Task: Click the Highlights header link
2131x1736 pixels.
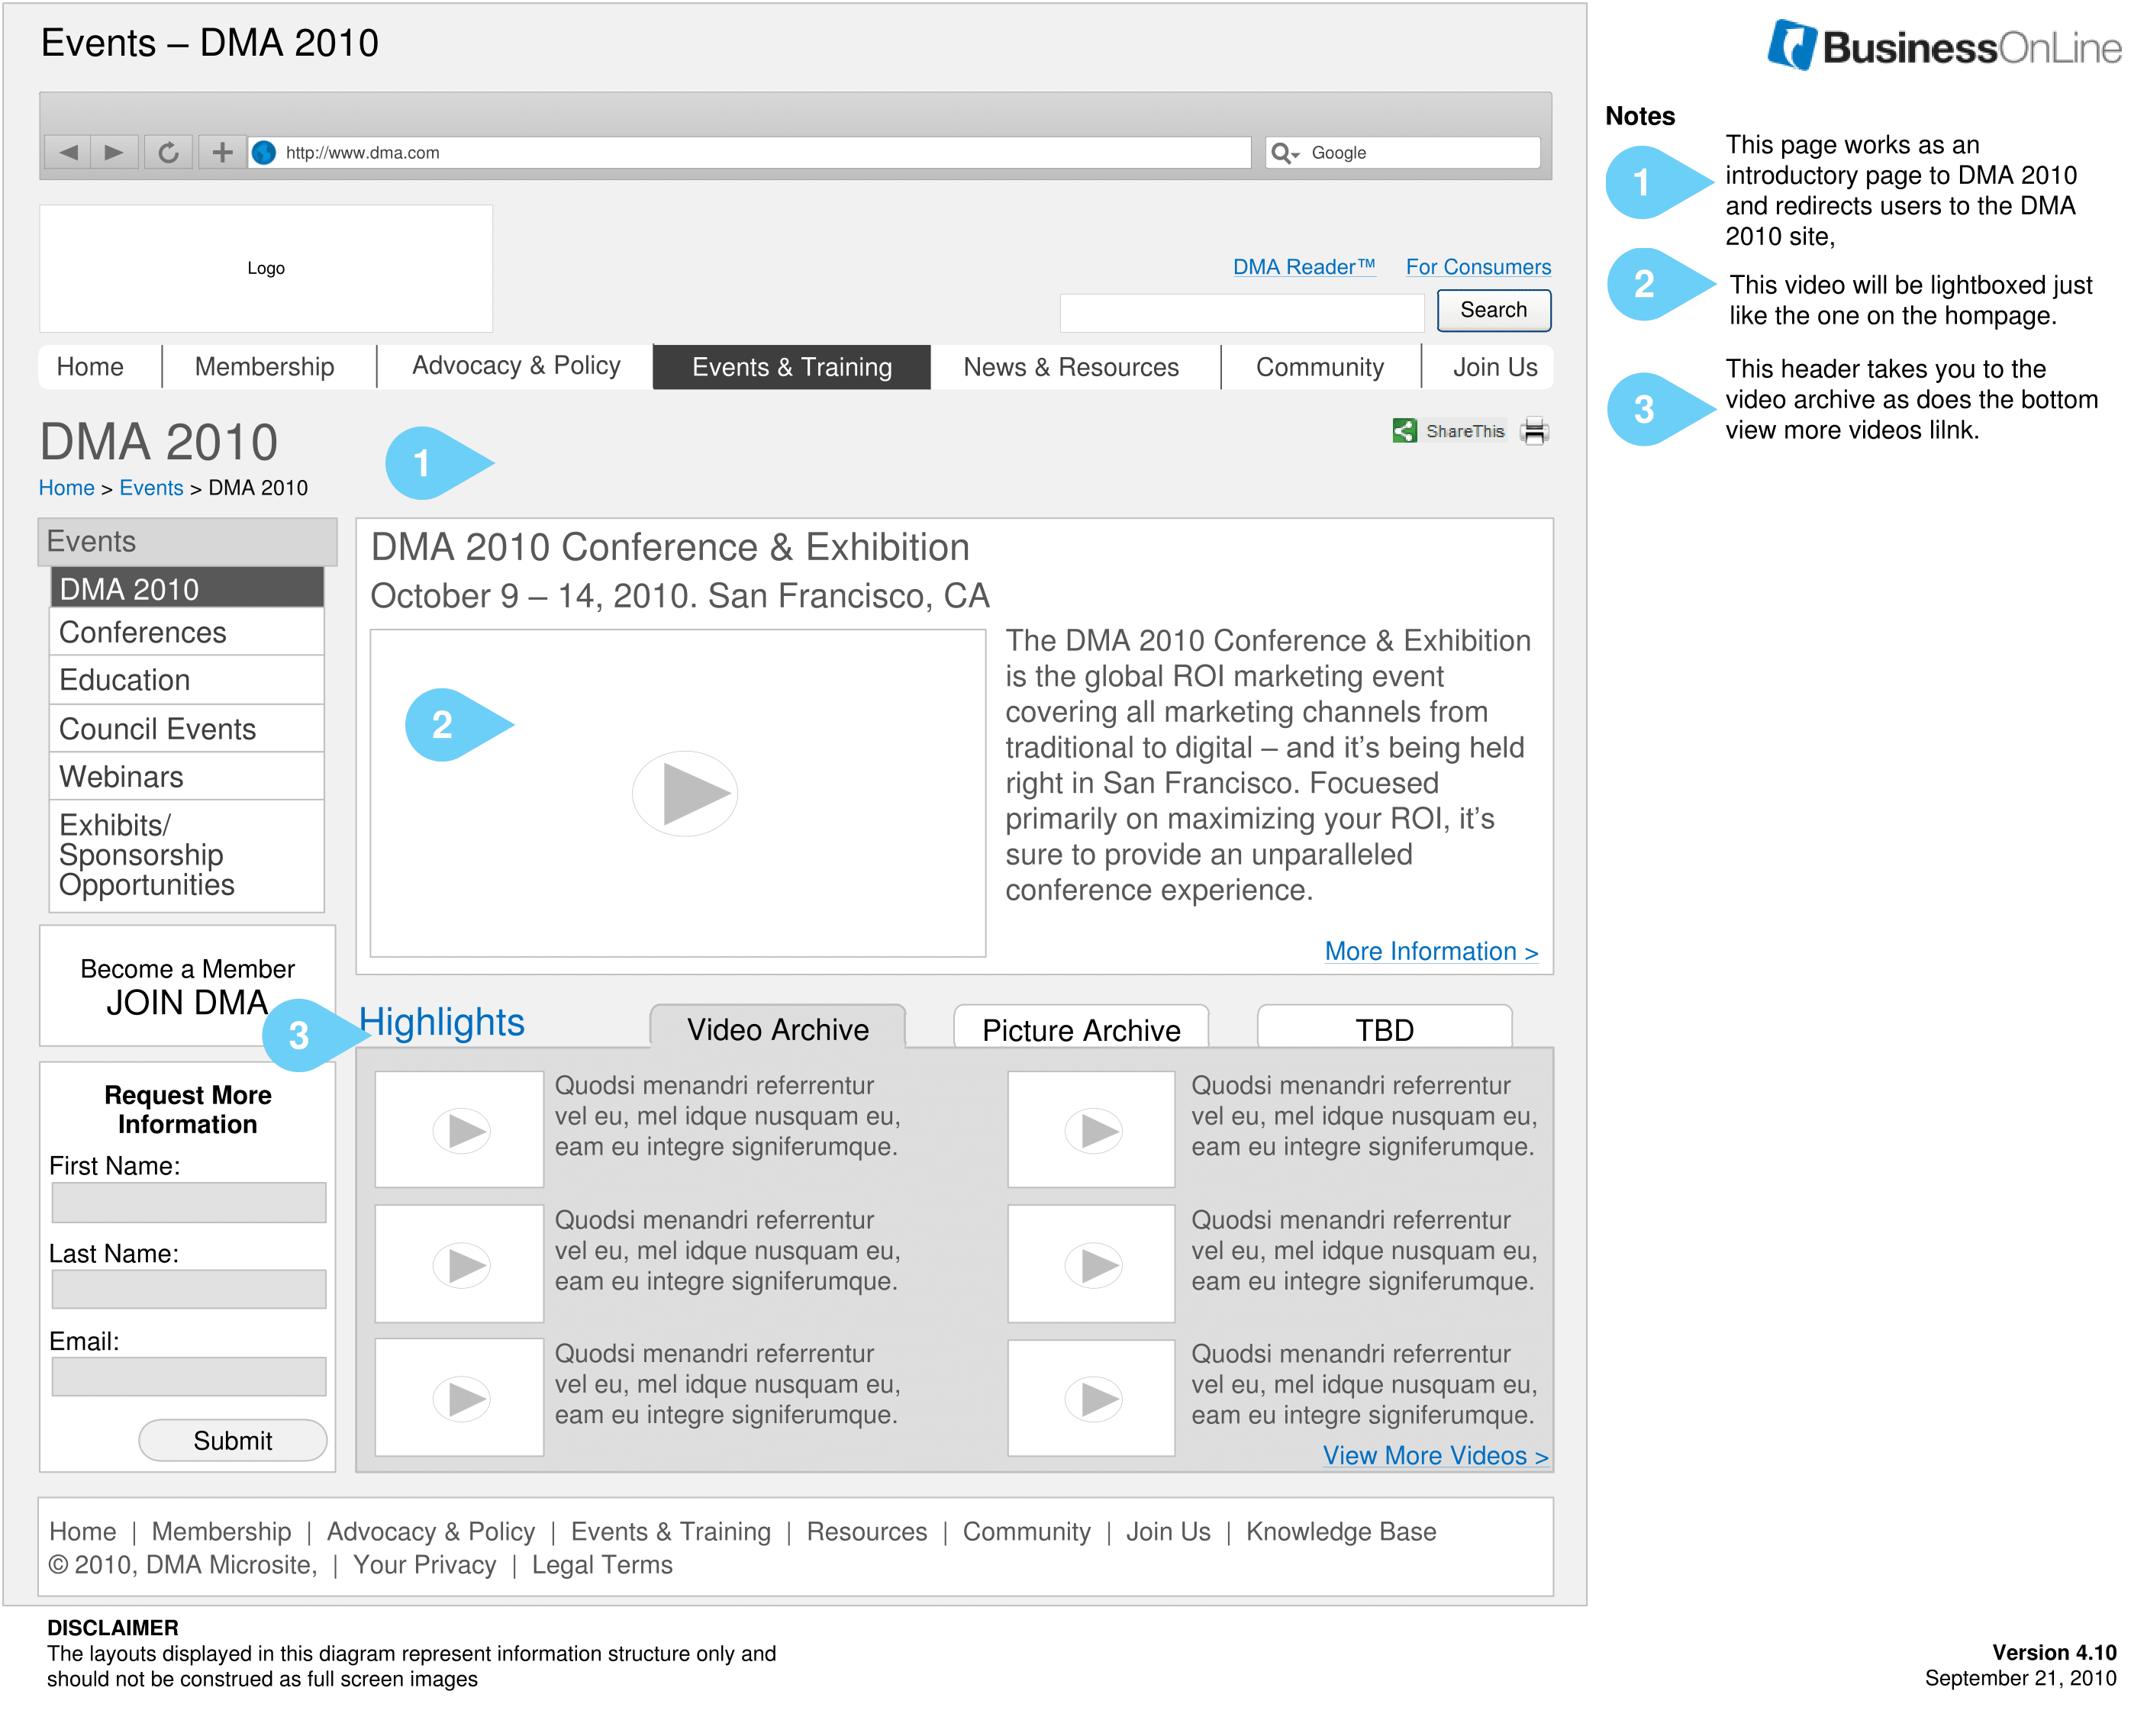Action: coord(442,1022)
